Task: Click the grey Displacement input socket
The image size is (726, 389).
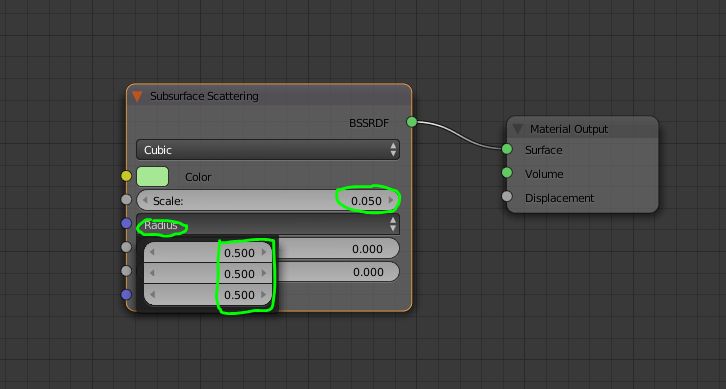Action: (x=507, y=196)
